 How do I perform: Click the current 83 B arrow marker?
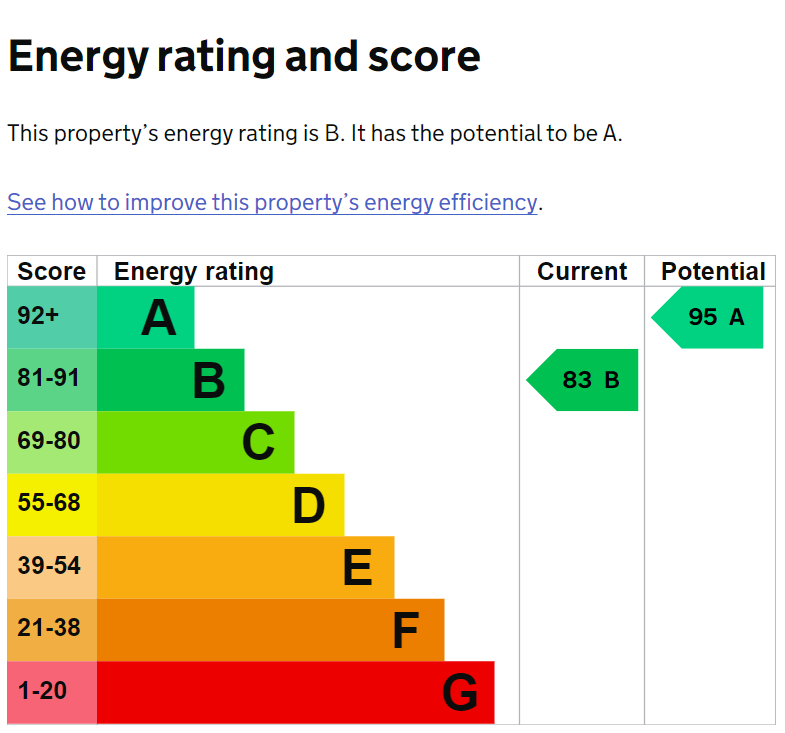[x=585, y=380]
